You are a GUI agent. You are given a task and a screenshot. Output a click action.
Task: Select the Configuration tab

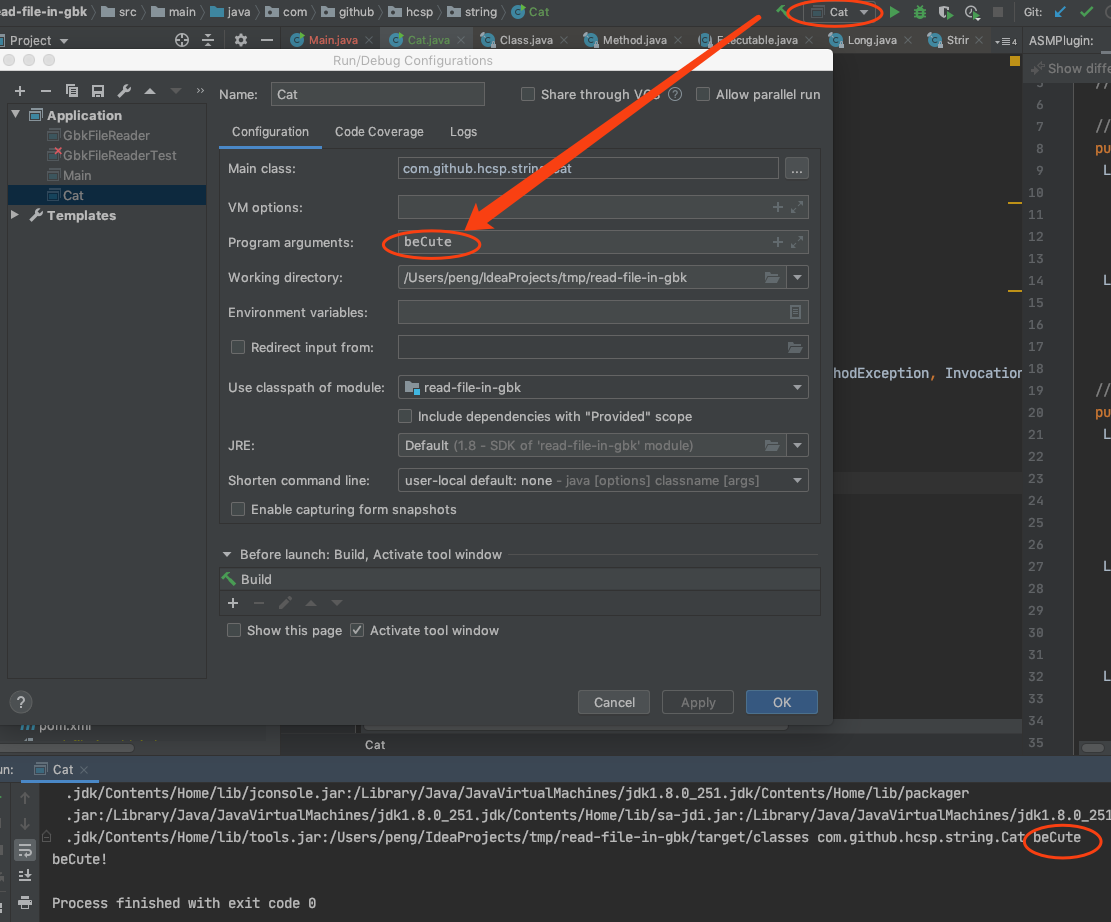270,132
